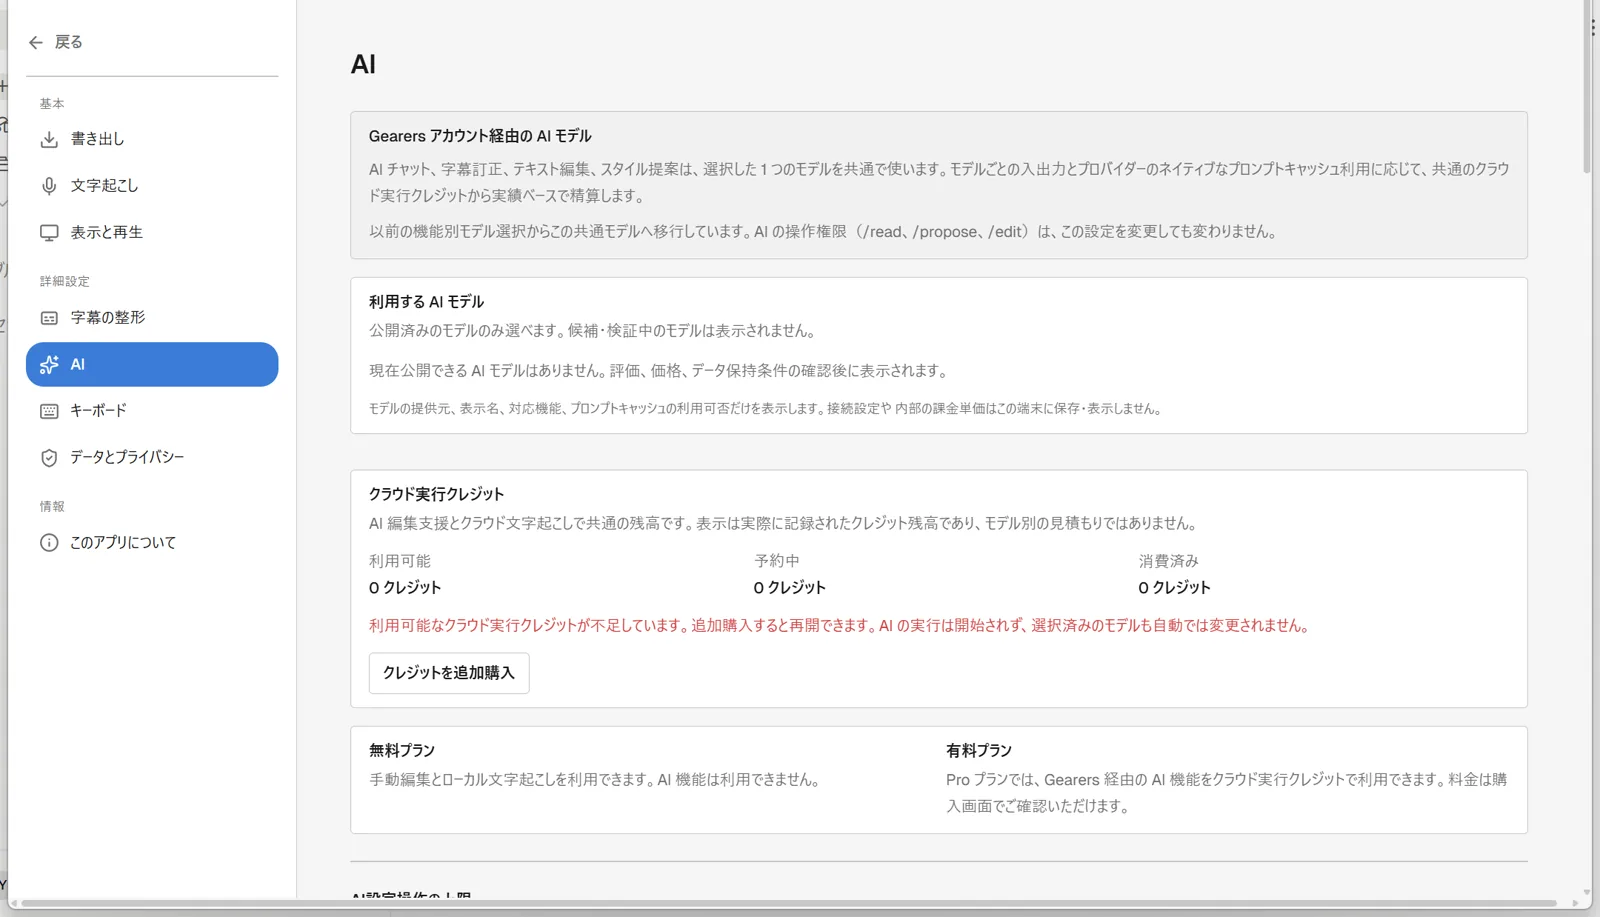Click the クラウド実行クレジット heading

point(436,494)
